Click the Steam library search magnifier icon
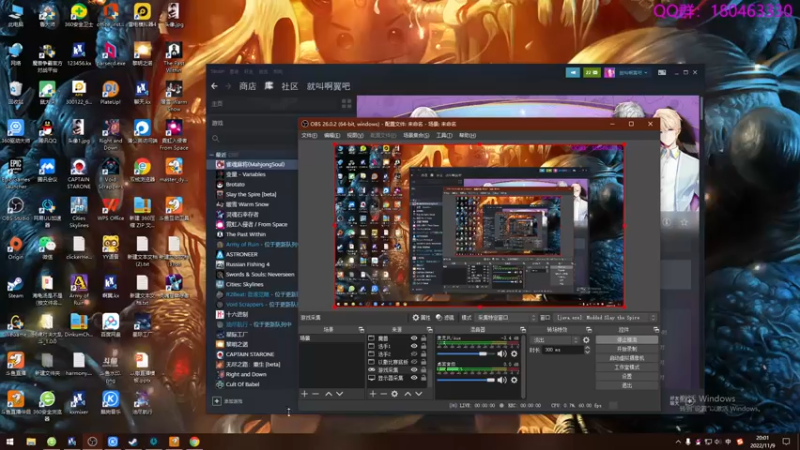The image size is (800, 450). point(216,138)
